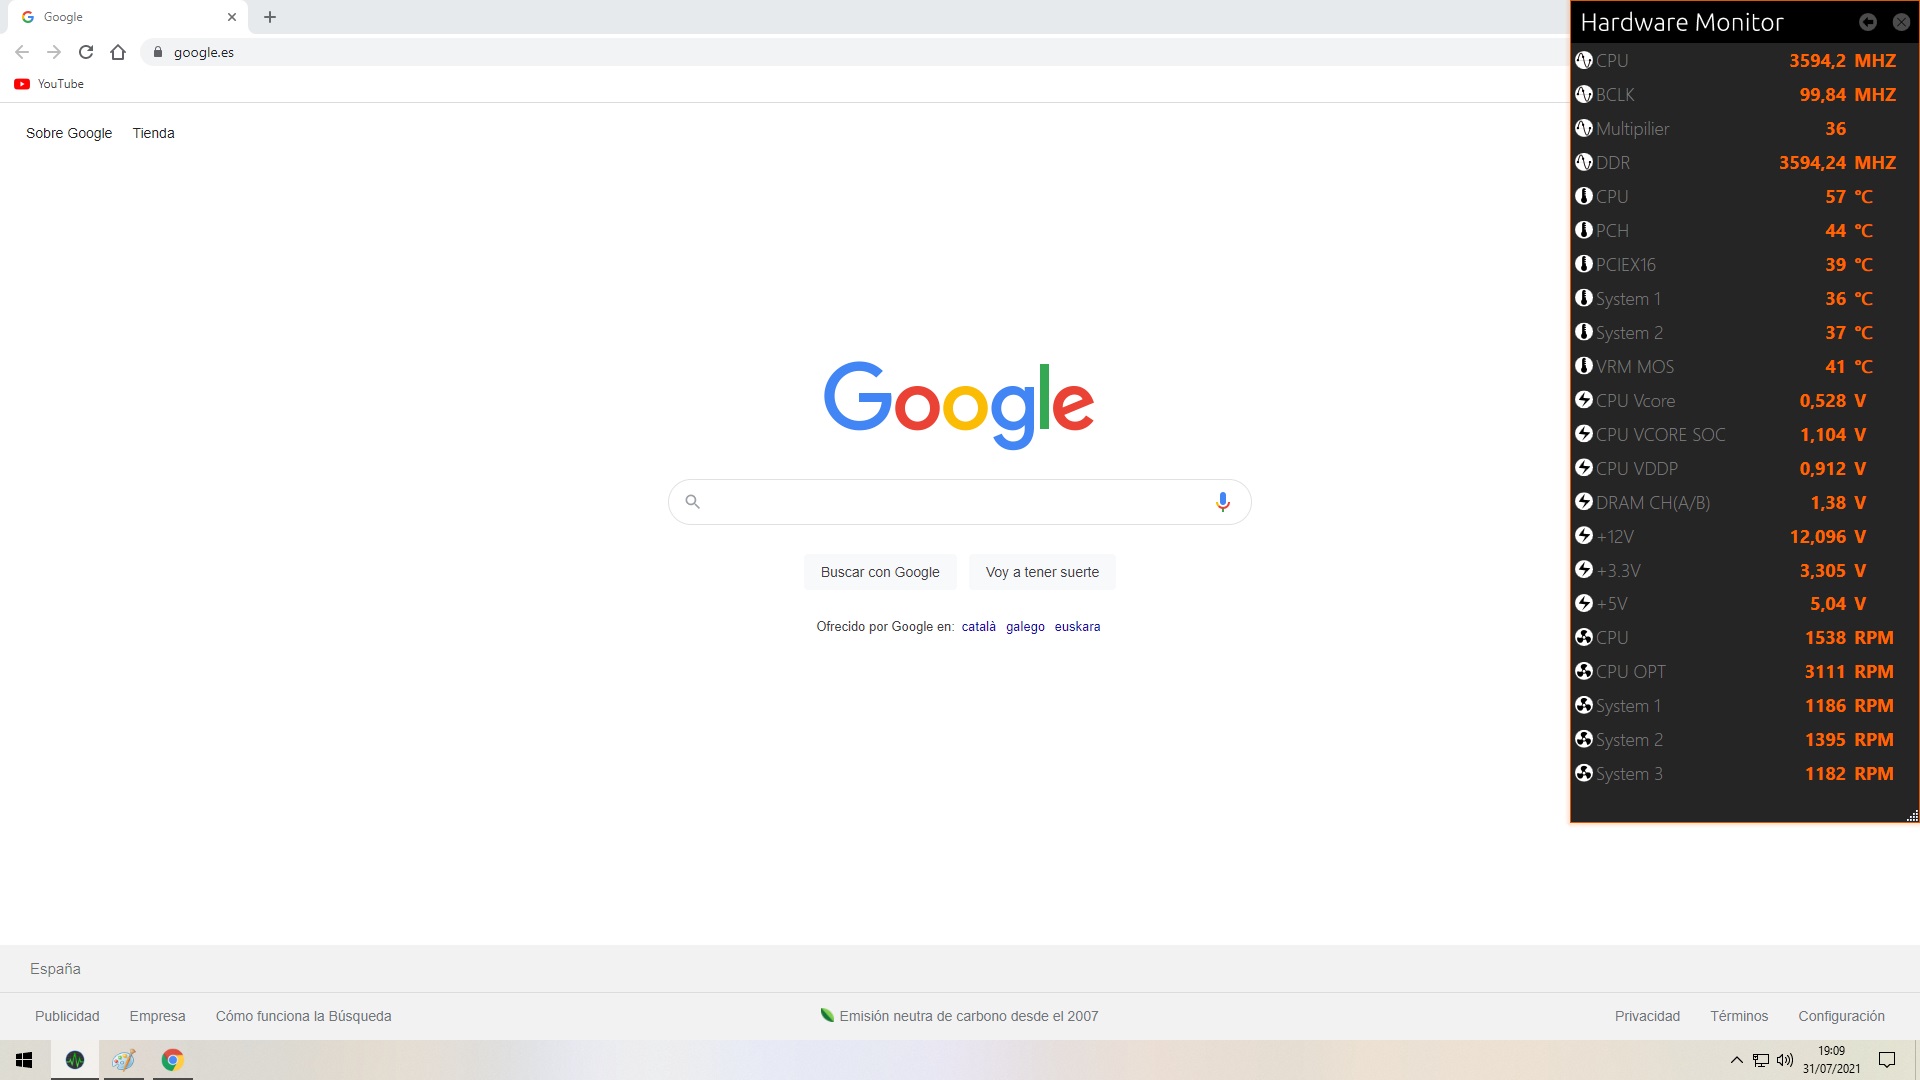The width and height of the screenshot is (1920, 1080).
Task: Click the Hardware Monitor resize grip corner
Action: pos(1912,816)
